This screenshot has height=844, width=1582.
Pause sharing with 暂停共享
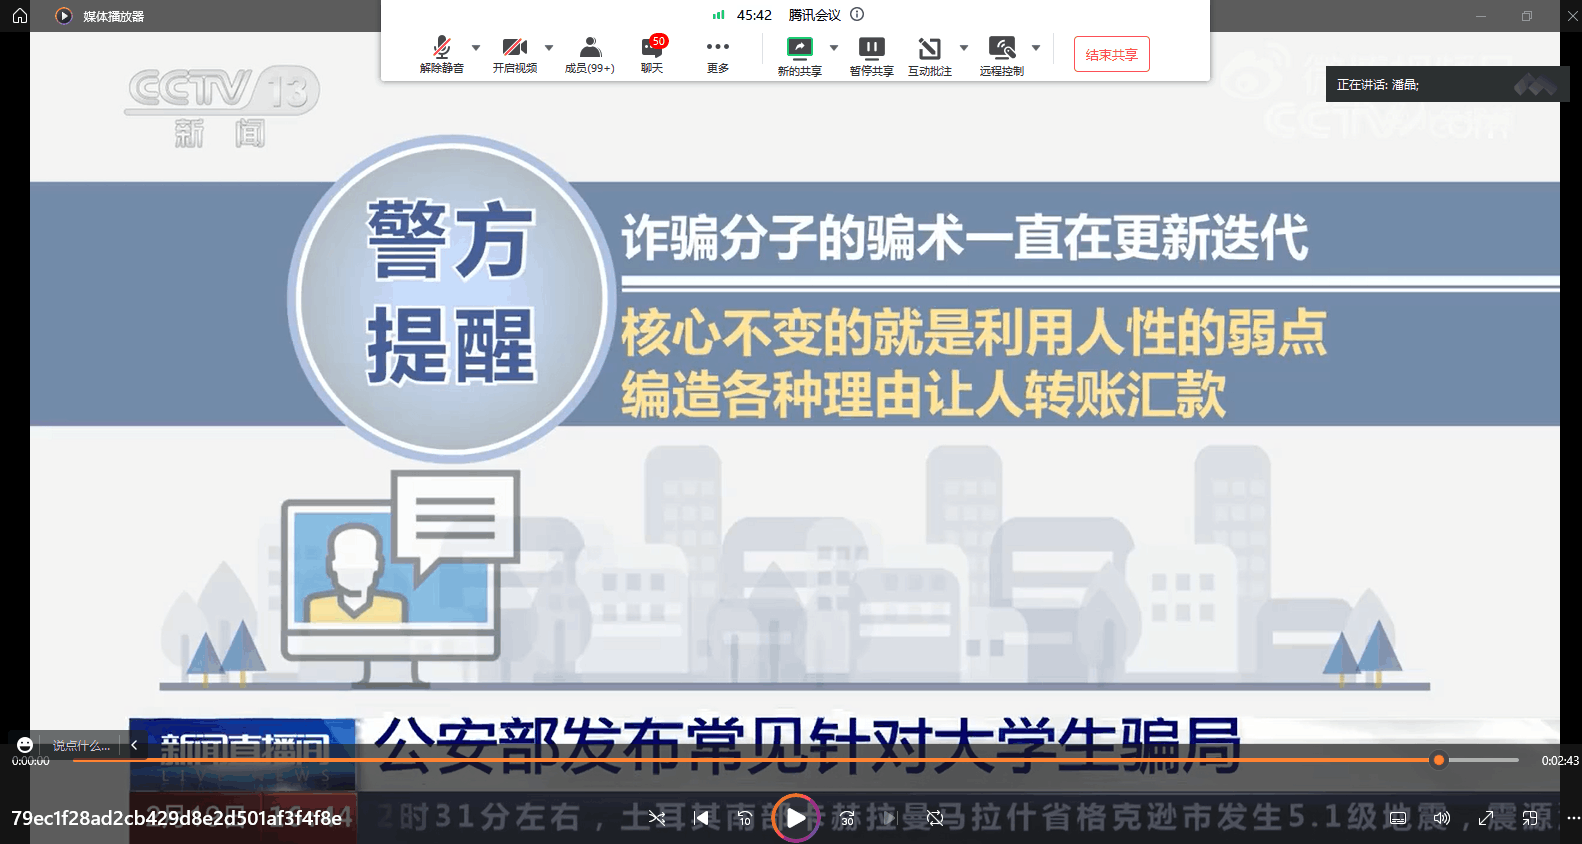click(871, 57)
